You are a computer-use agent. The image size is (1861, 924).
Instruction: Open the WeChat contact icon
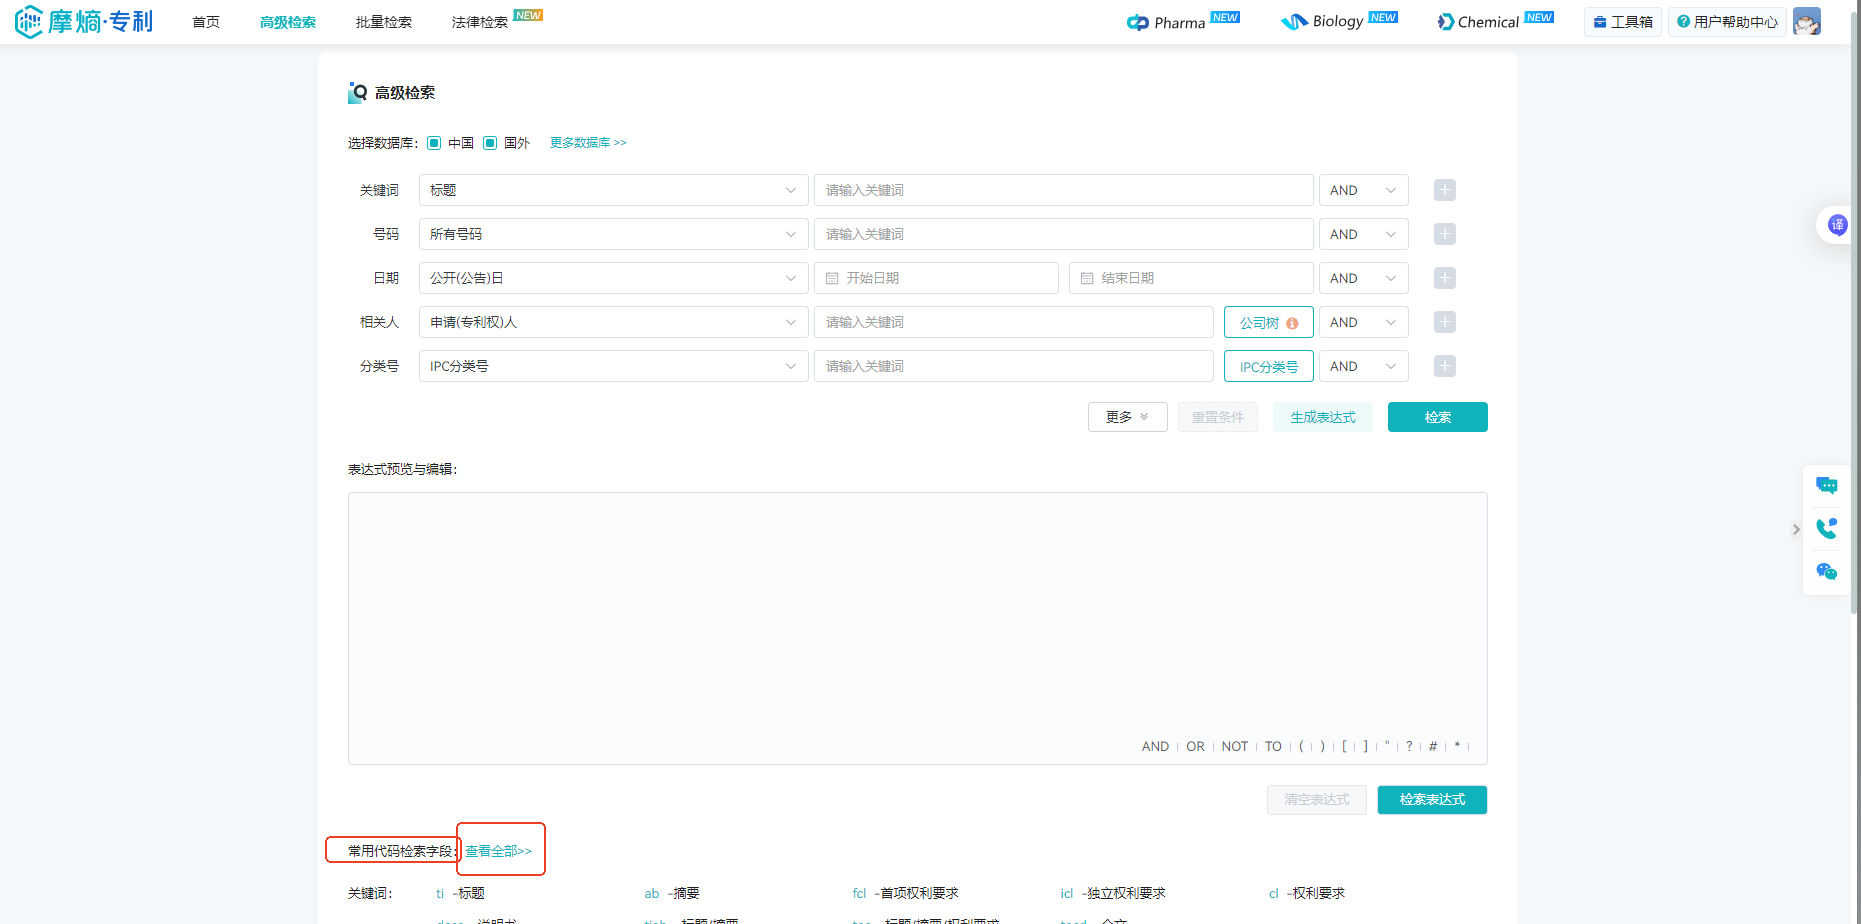(1826, 572)
